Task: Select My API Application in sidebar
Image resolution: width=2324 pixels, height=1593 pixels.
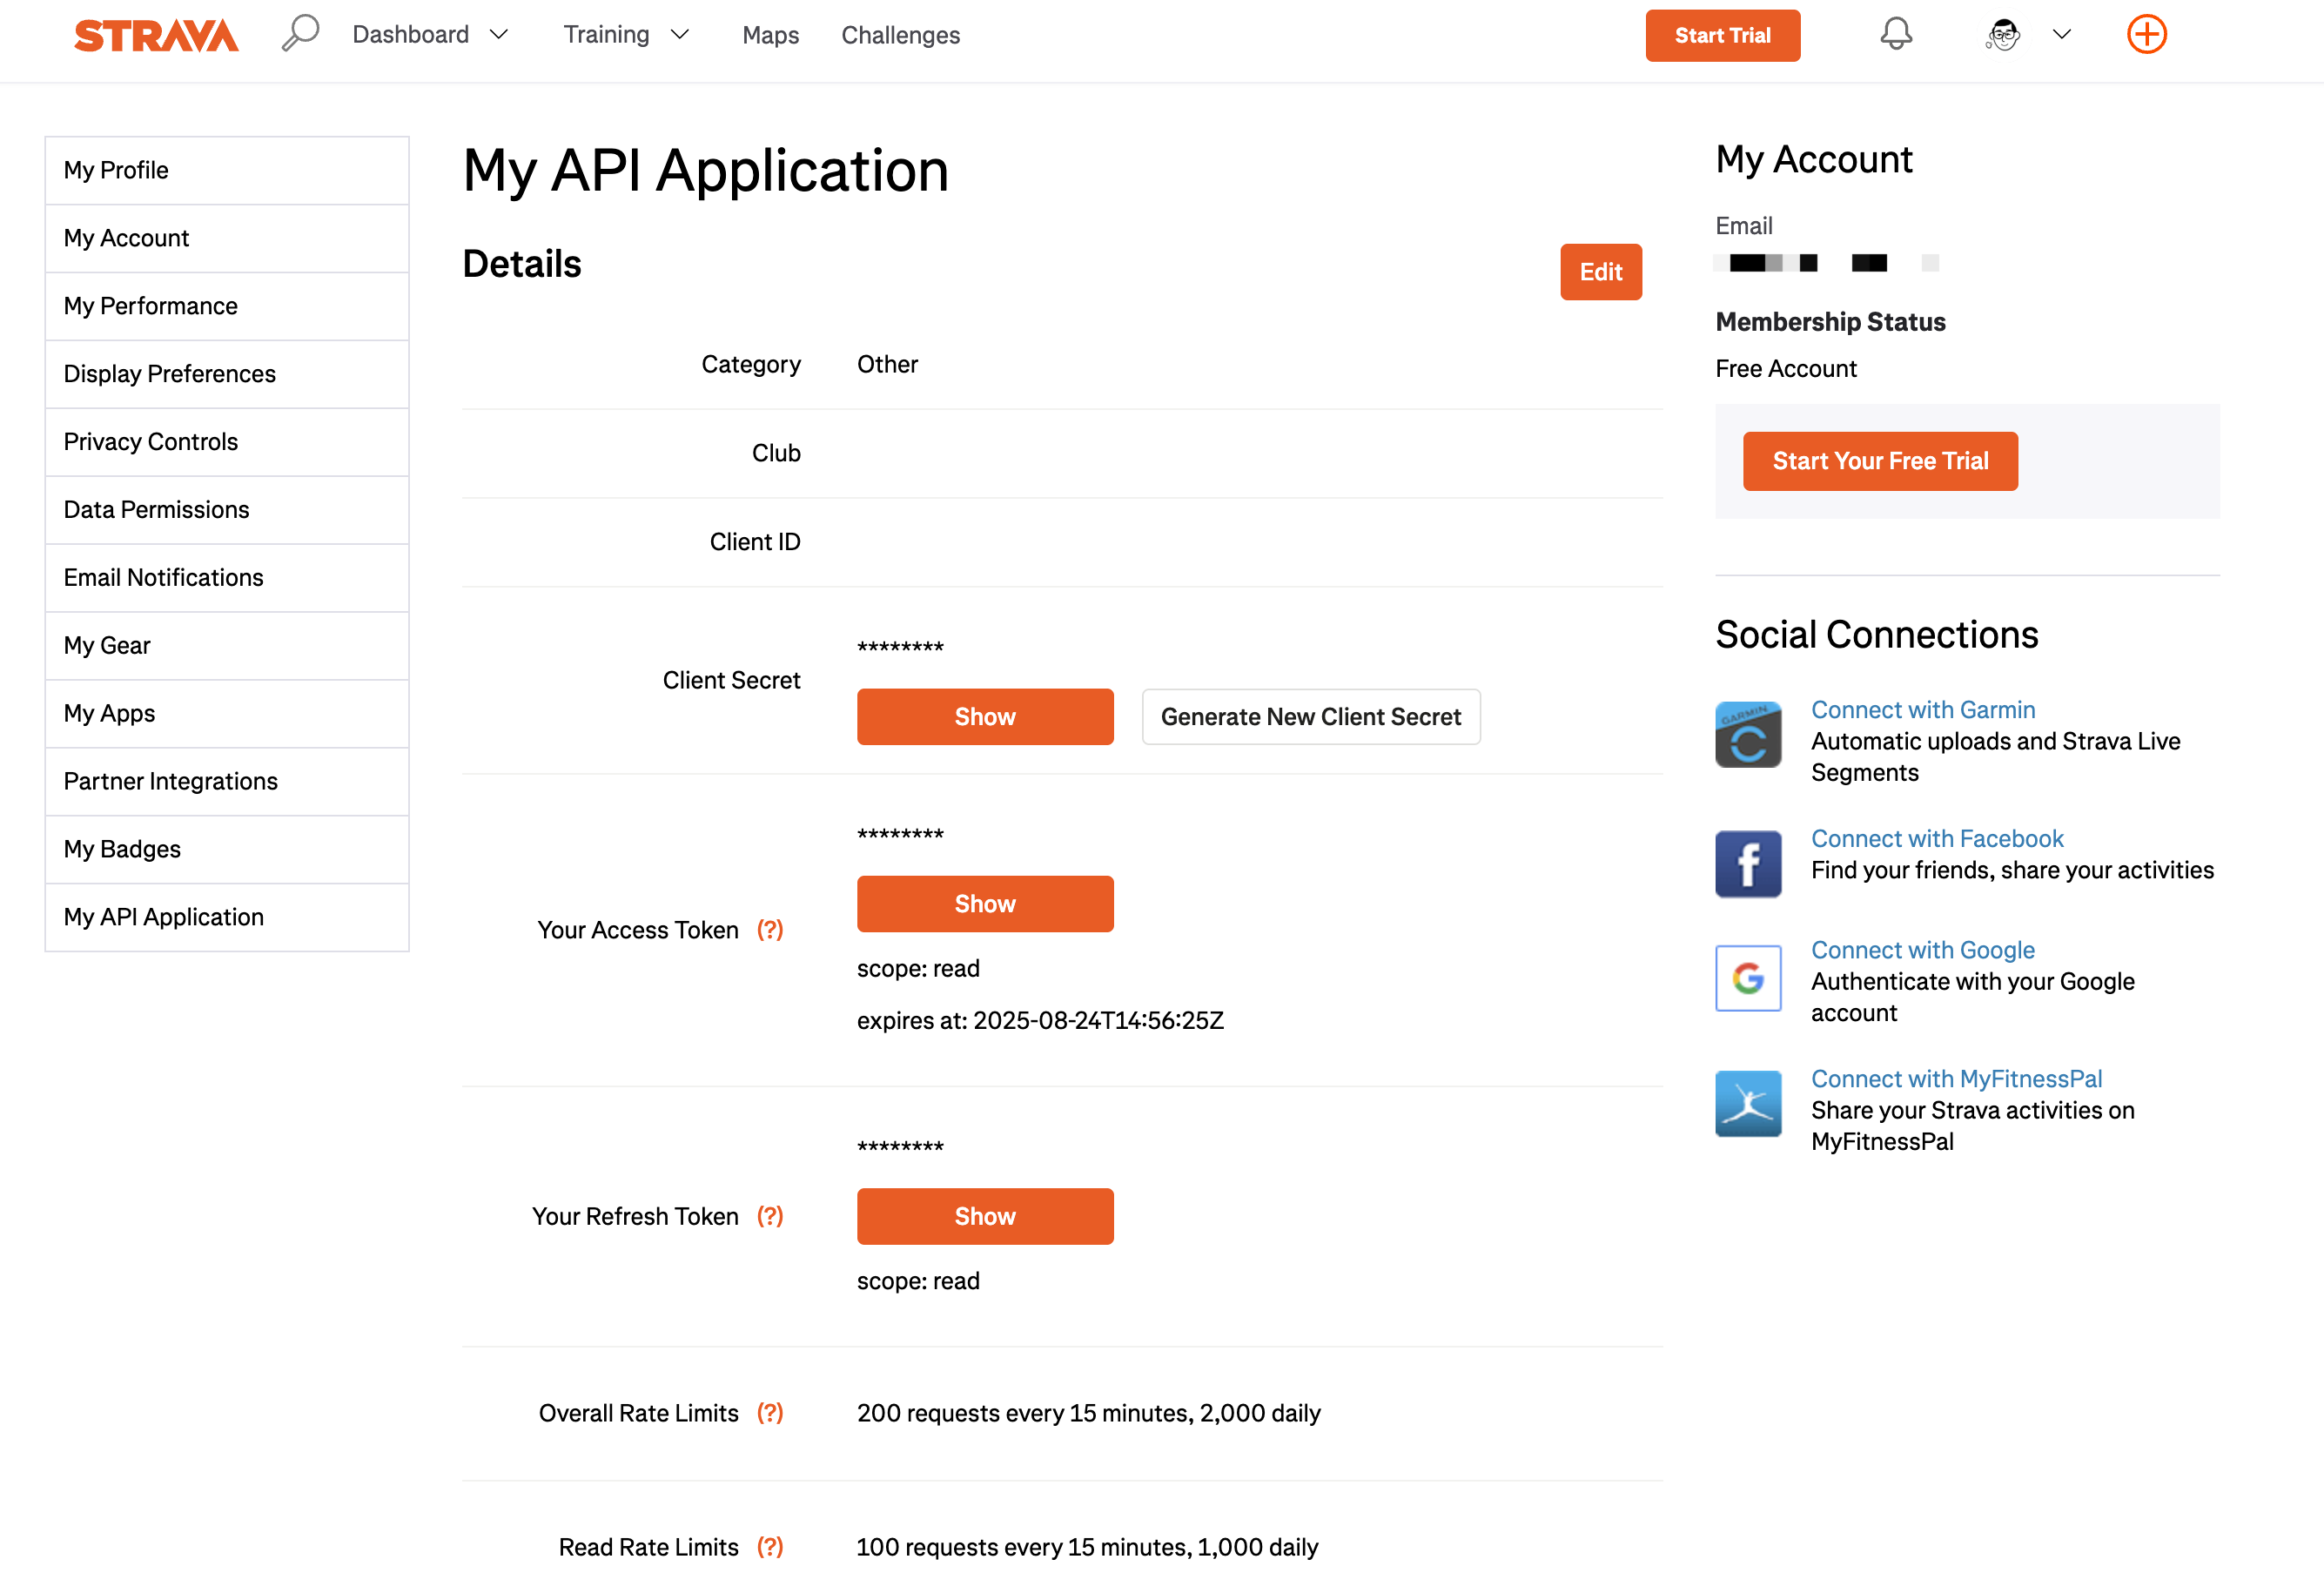Action: click(x=227, y=918)
